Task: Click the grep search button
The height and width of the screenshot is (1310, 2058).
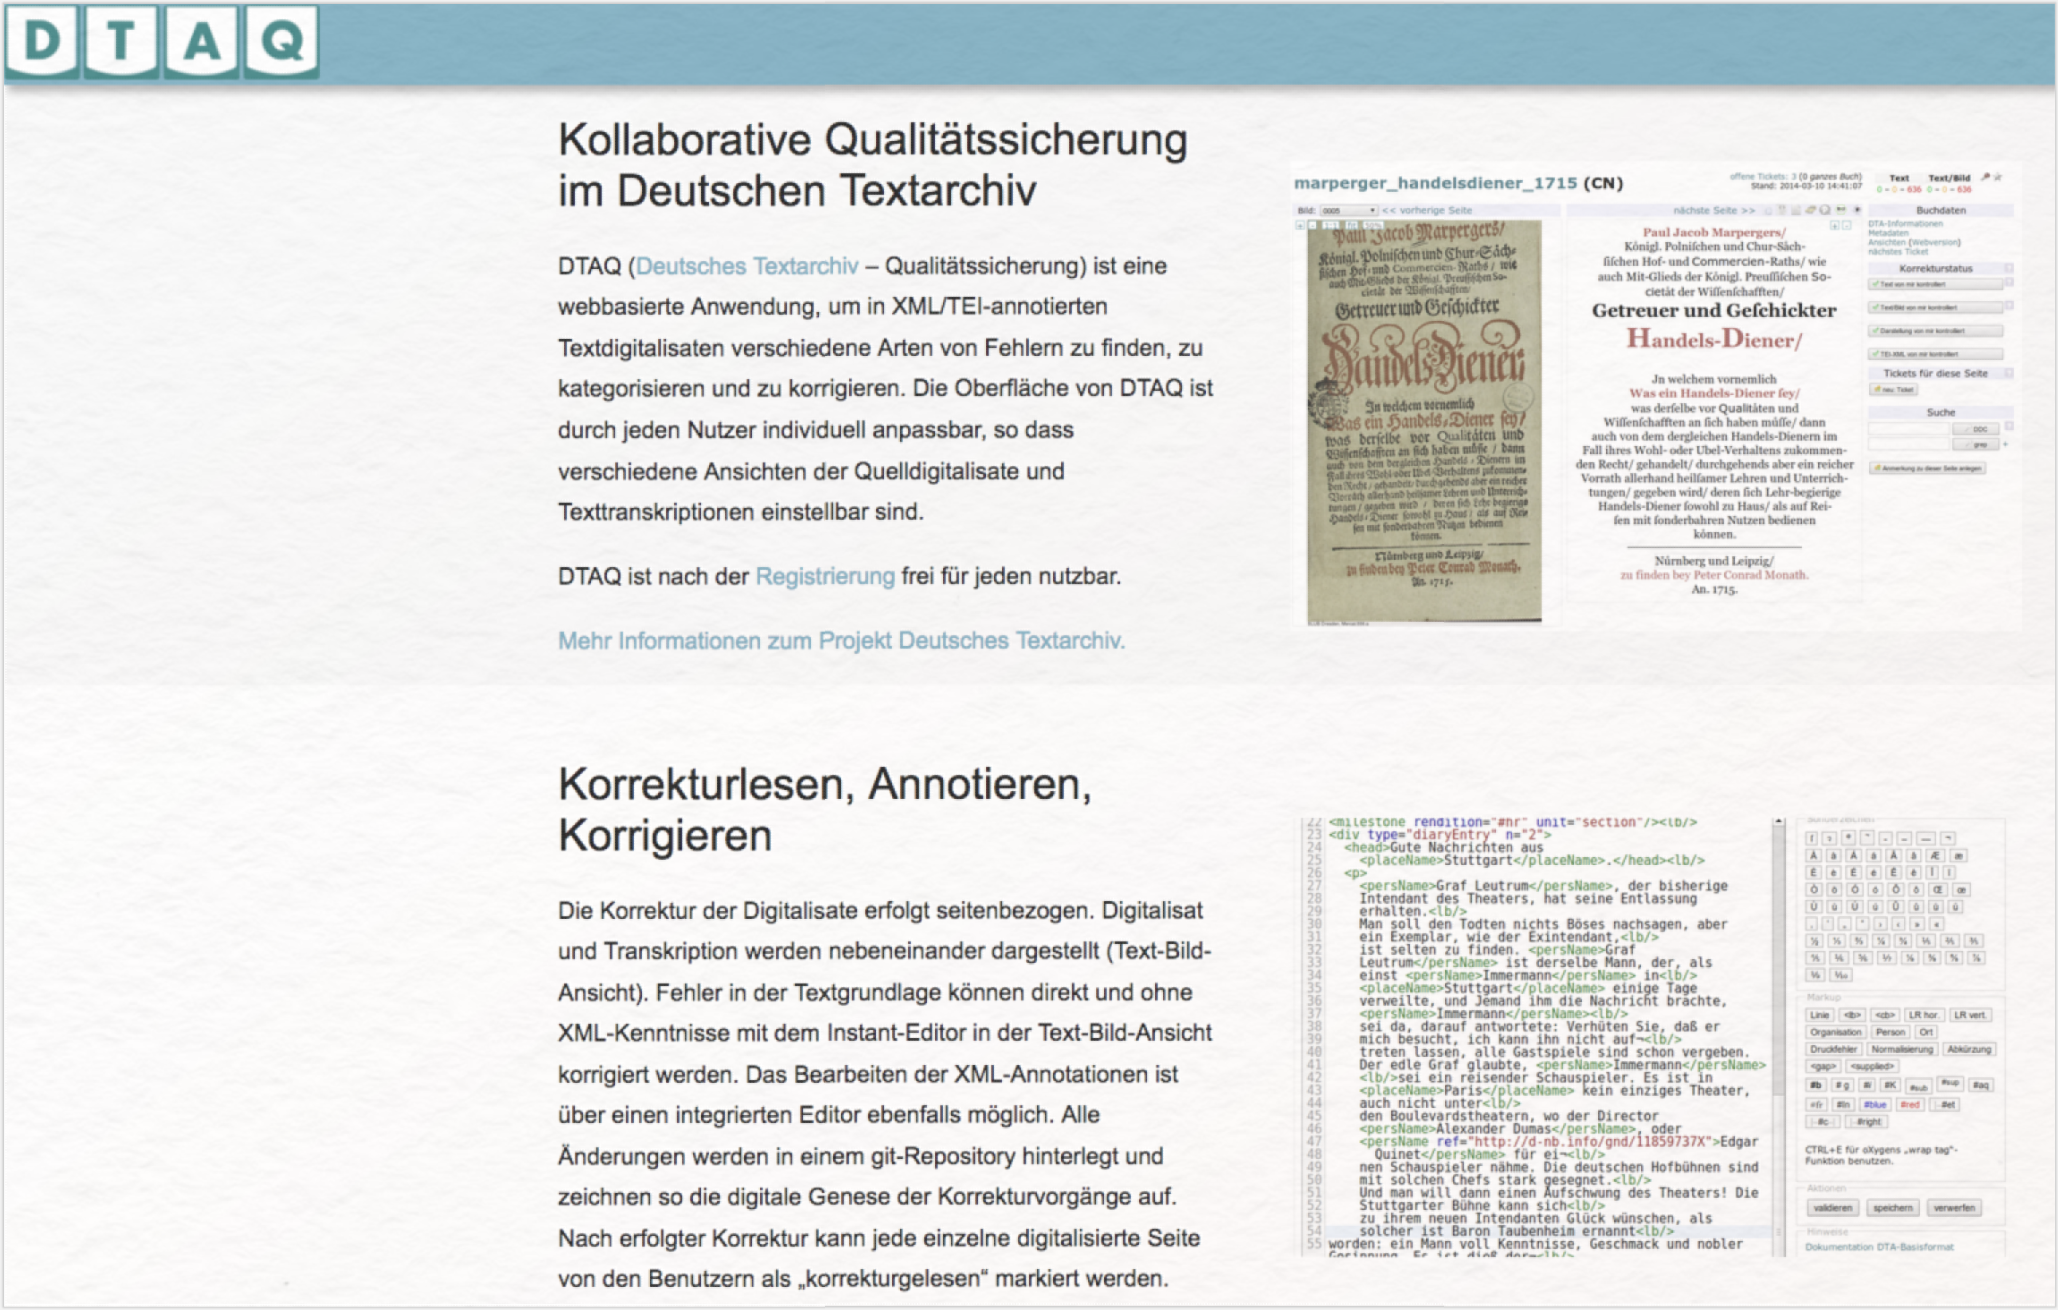Action: (x=1976, y=444)
